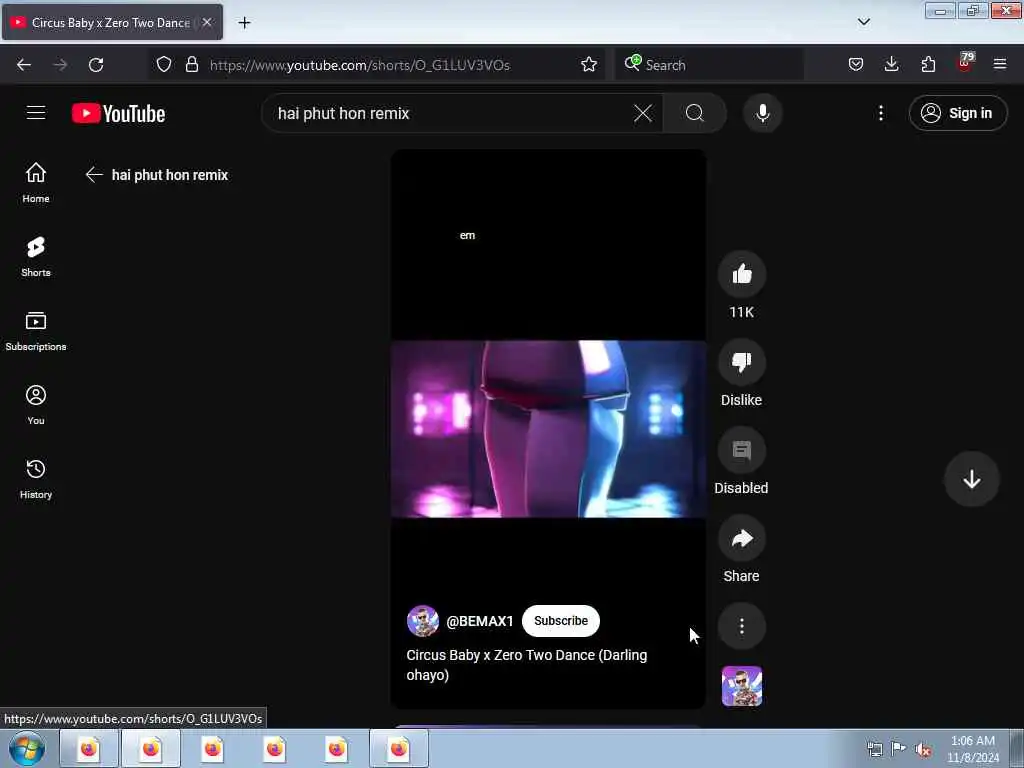Open the tracking protection shield icon
Viewport: 1024px width, 768px height.
click(164, 64)
